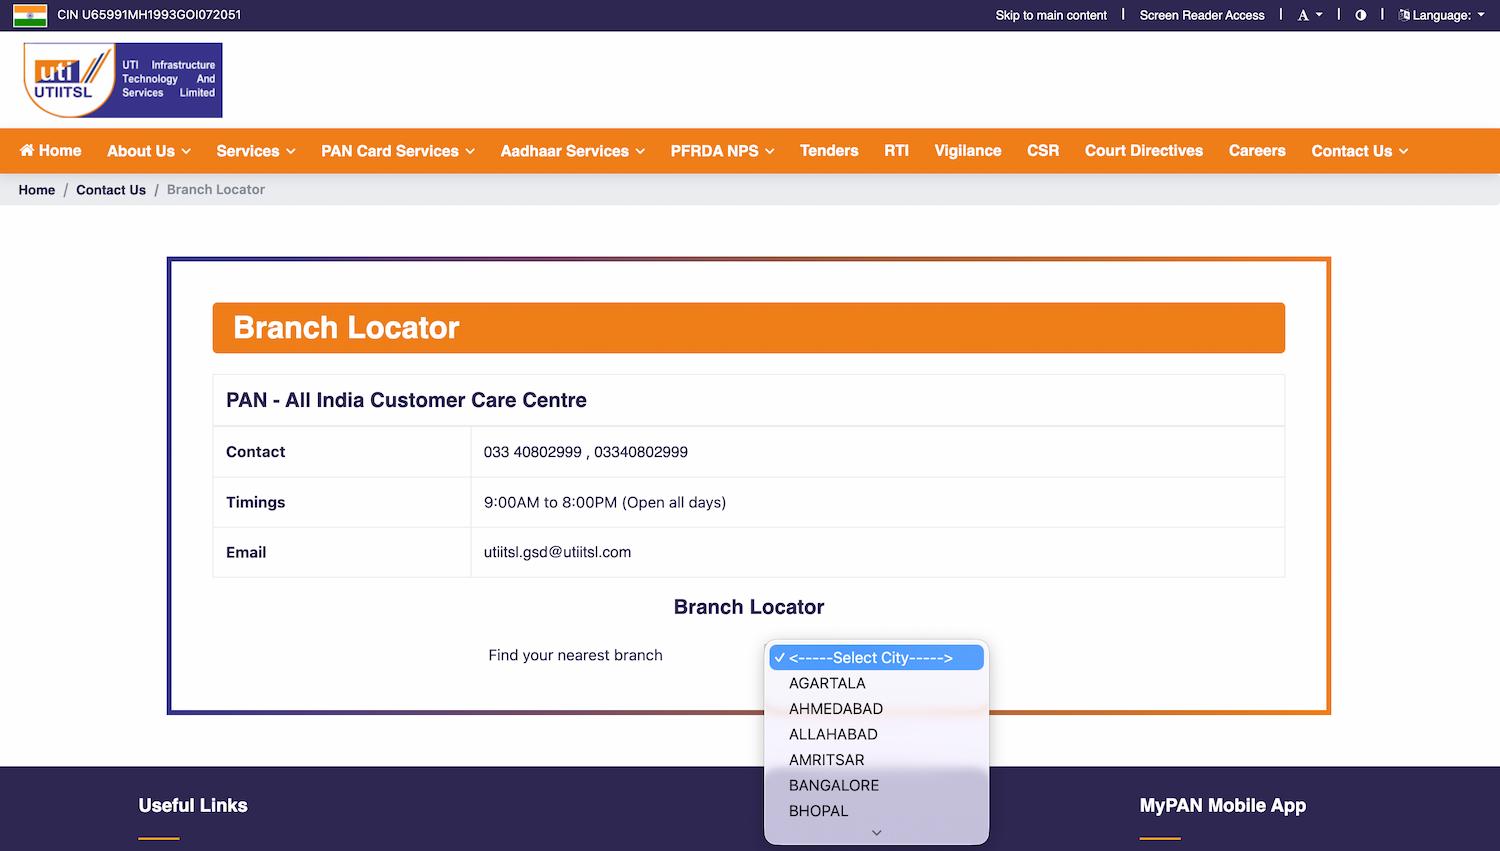This screenshot has height=851, width=1500.
Task: Open the Tenders page
Action: (x=828, y=151)
